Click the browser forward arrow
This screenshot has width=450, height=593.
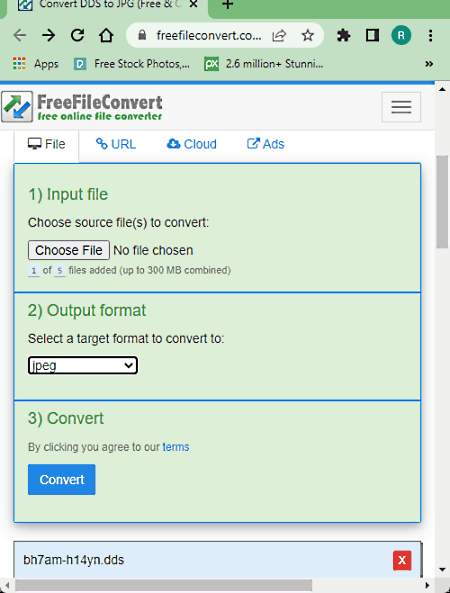48,36
